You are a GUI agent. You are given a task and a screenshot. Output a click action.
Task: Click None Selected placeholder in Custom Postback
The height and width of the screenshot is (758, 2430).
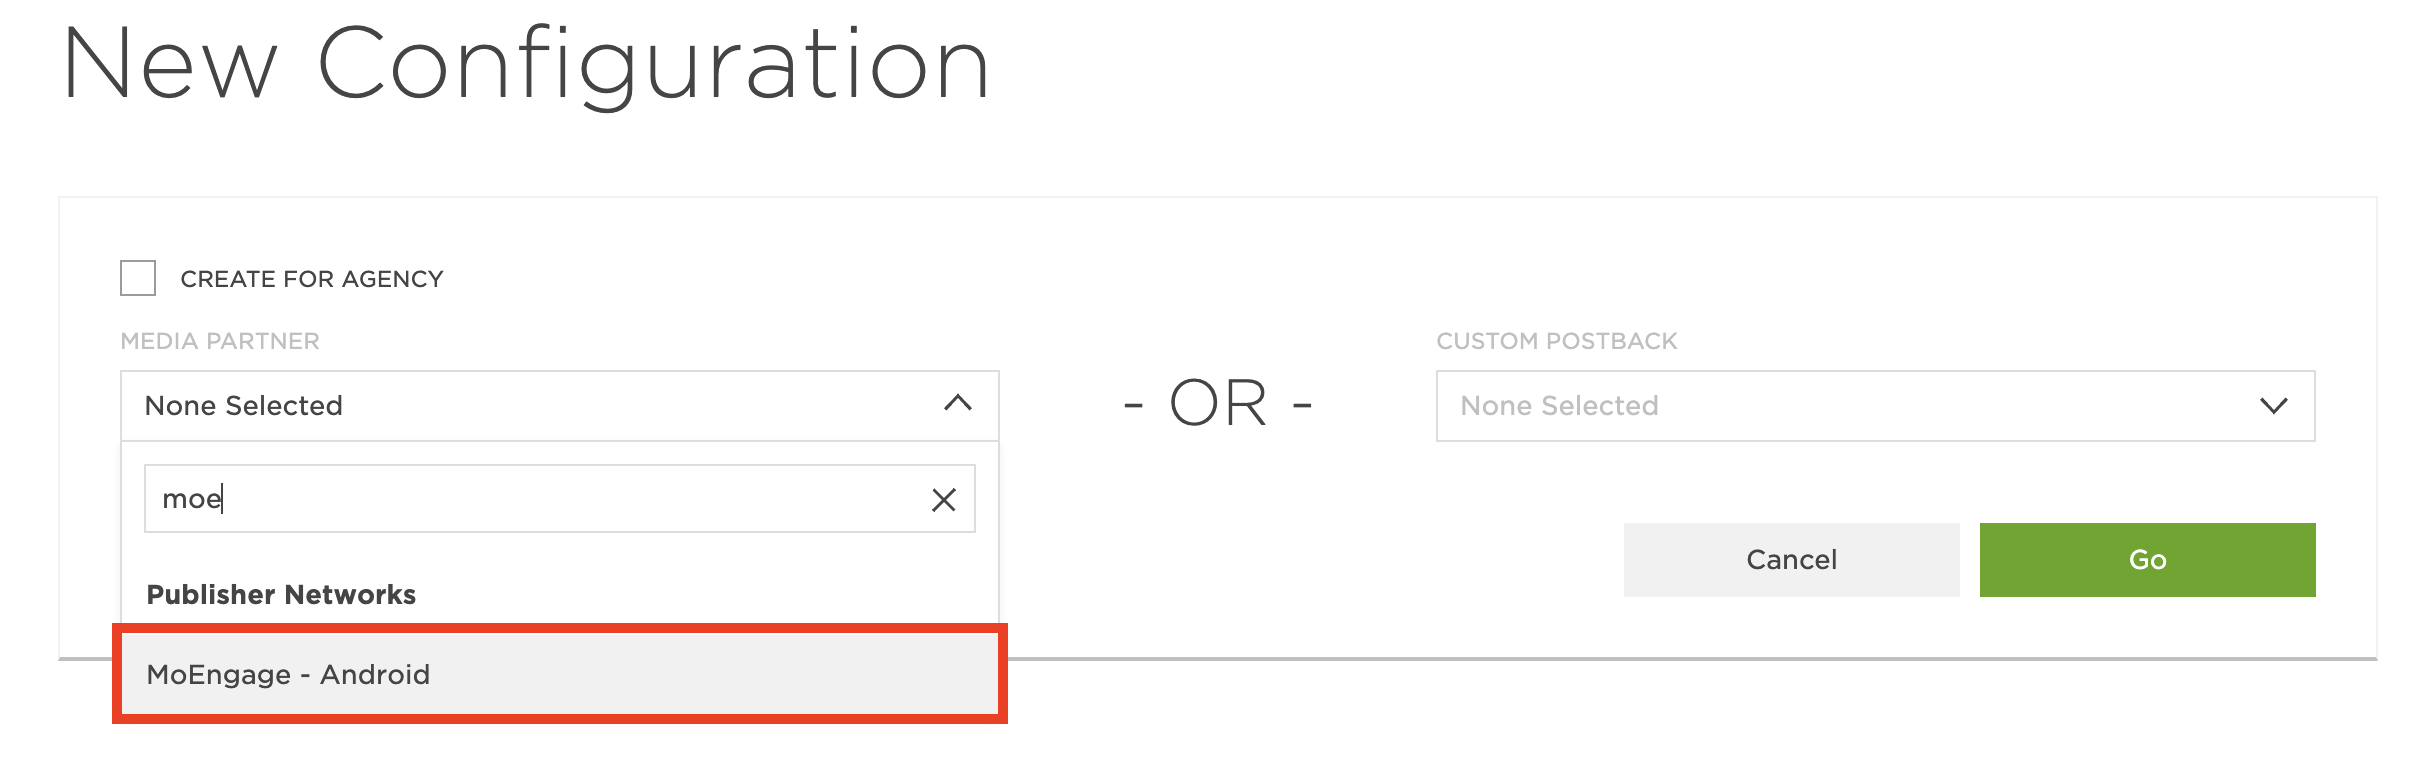tap(1558, 406)
